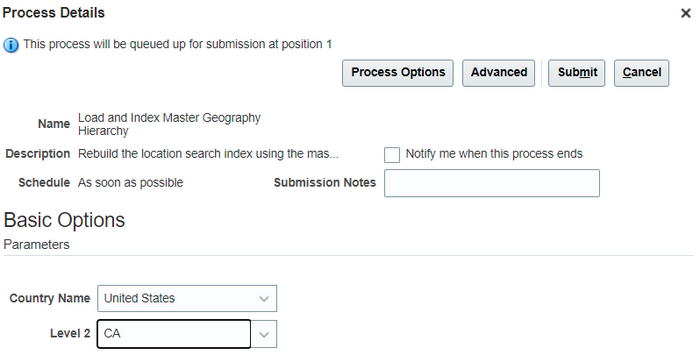The height and width of the screenshot is (362, 700).
Task: Submit the process
Action: click(576, 73)
